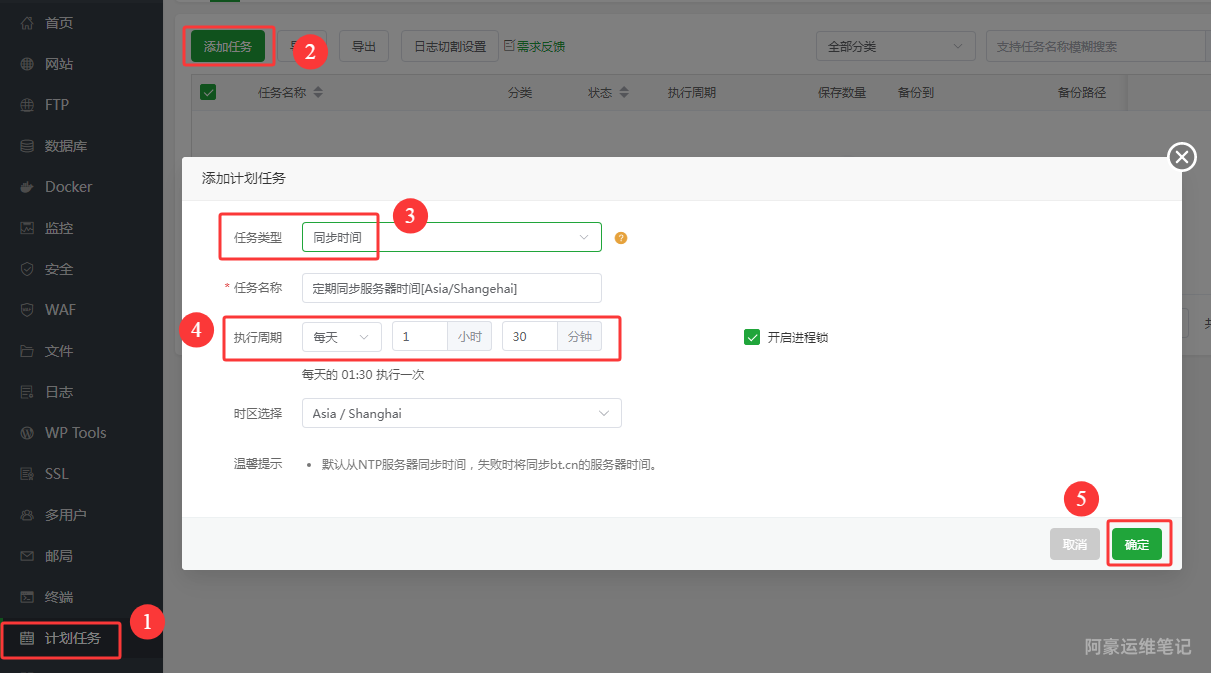Click the 添加任务 button
1211x673 pixels.
pos(228,46)
